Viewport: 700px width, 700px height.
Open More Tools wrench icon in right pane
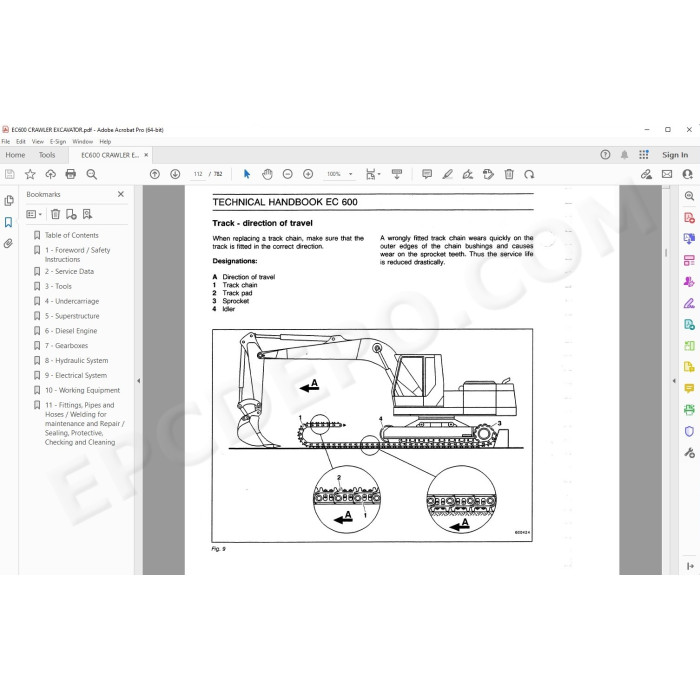tap(689, 453)
